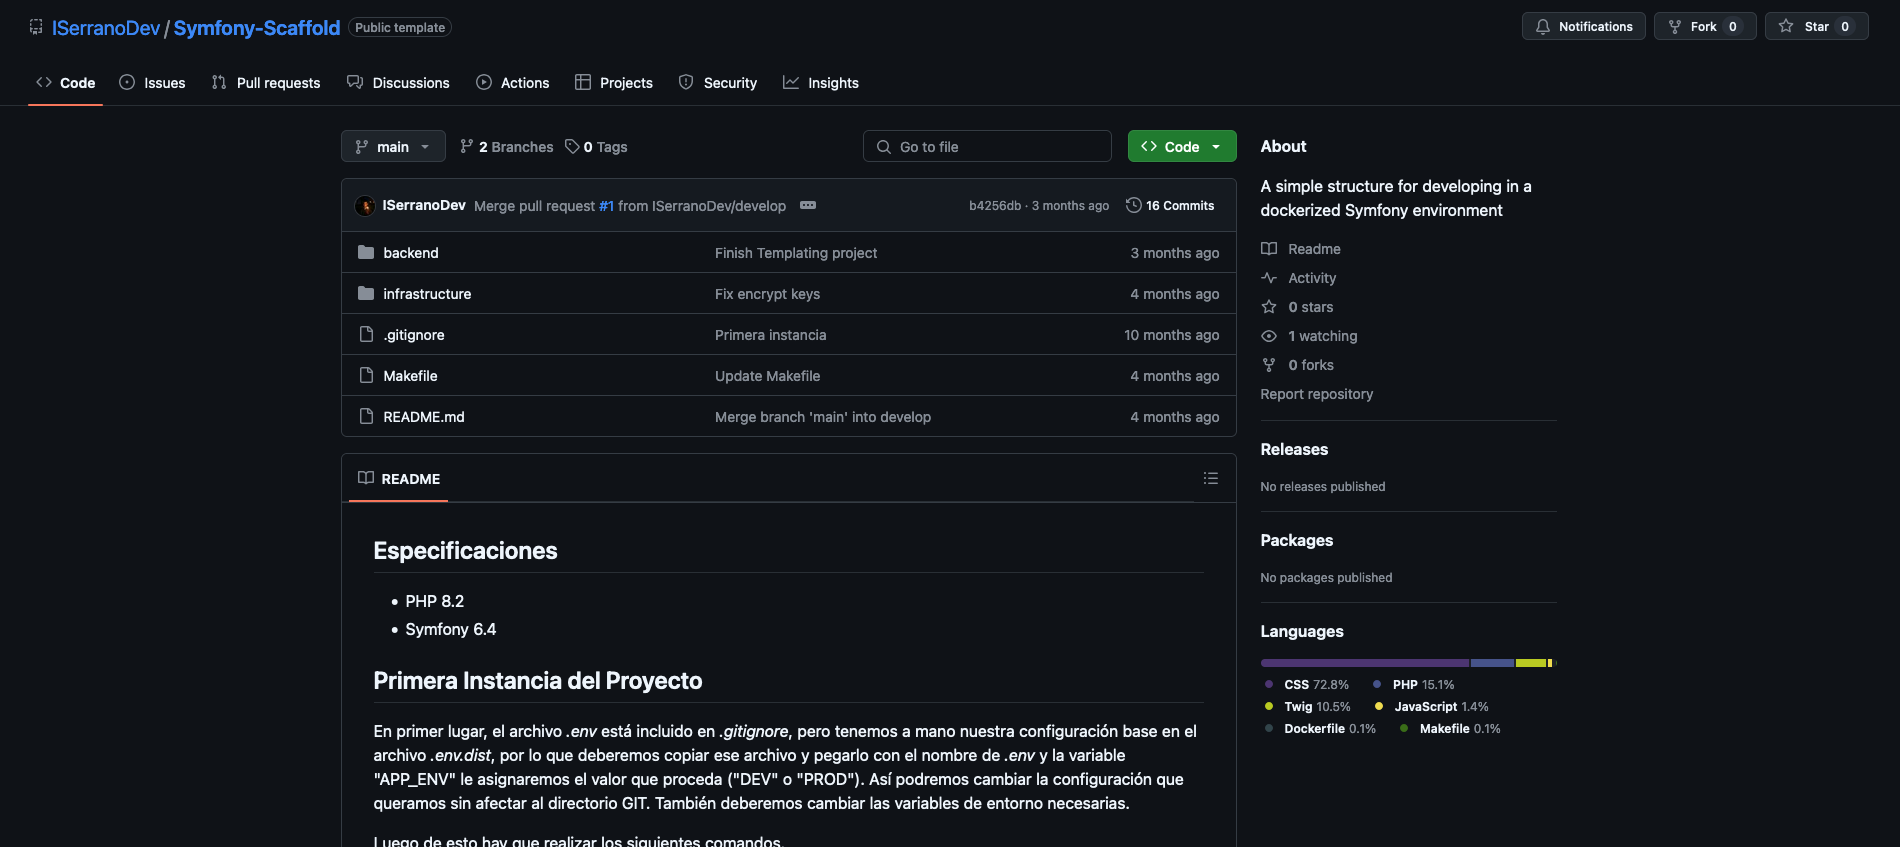Open the Projects tab
1900x847 pixels.
(614, 83)
